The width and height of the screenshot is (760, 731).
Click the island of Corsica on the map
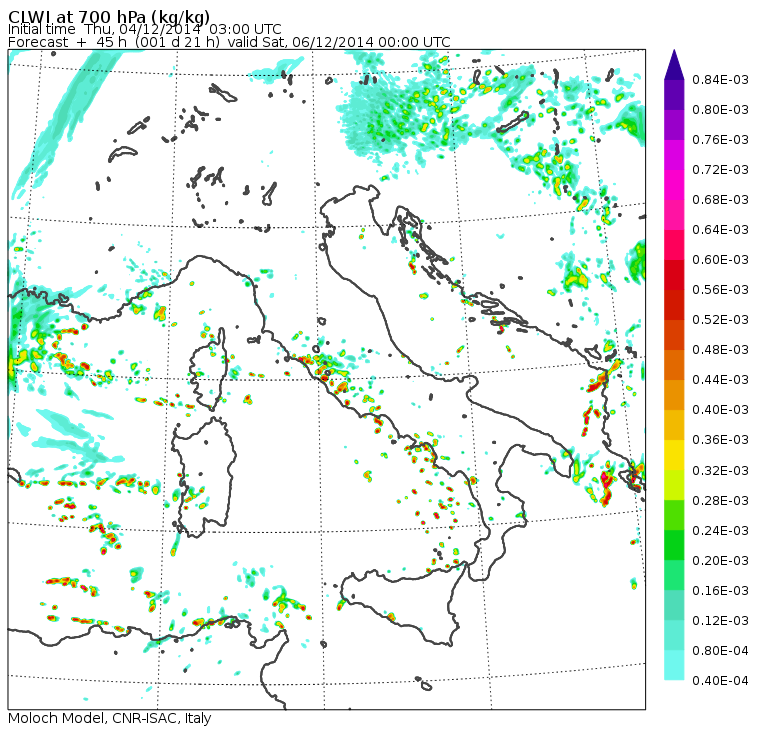[x=207, y=371]
